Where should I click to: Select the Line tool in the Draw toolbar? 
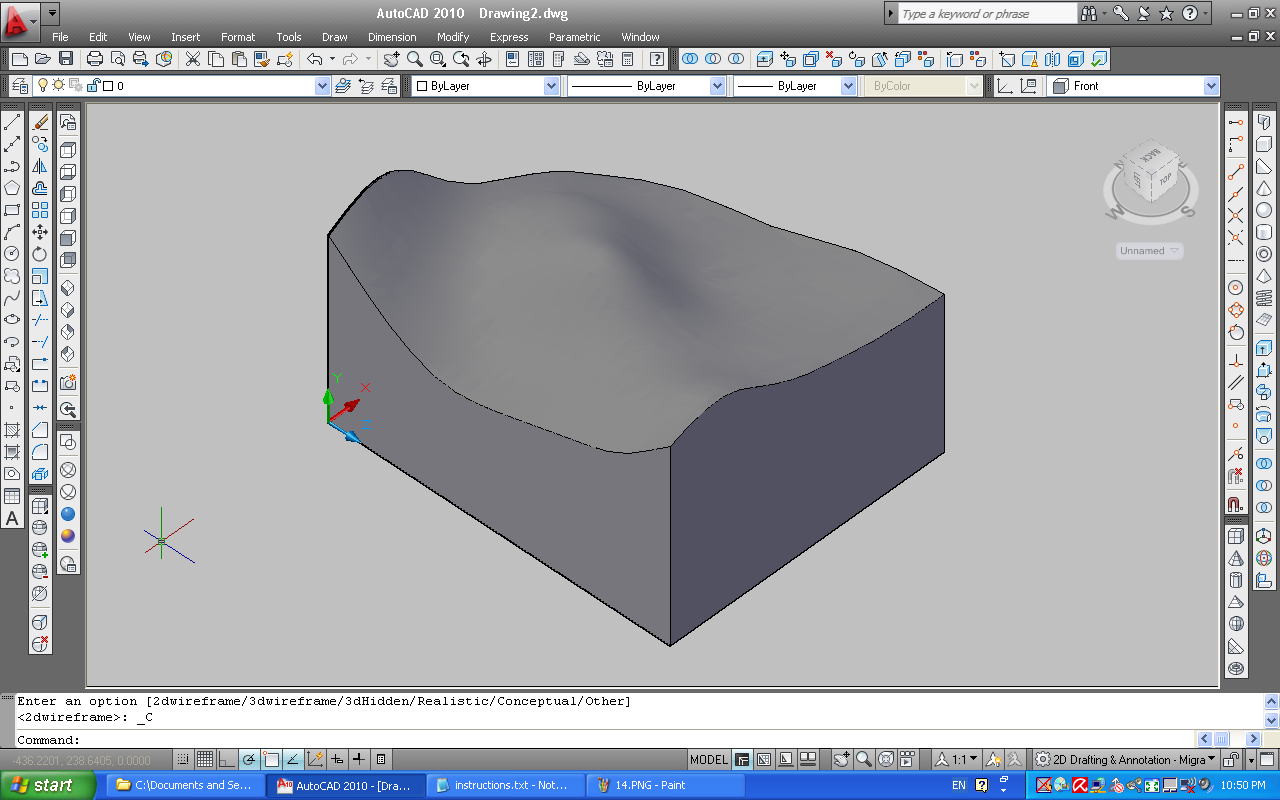point(12,122)
